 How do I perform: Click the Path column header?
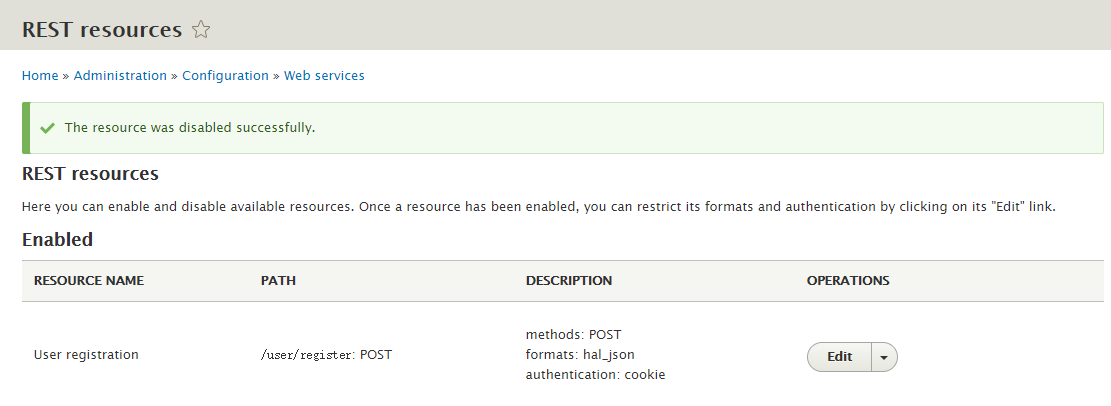pos(278,281)
